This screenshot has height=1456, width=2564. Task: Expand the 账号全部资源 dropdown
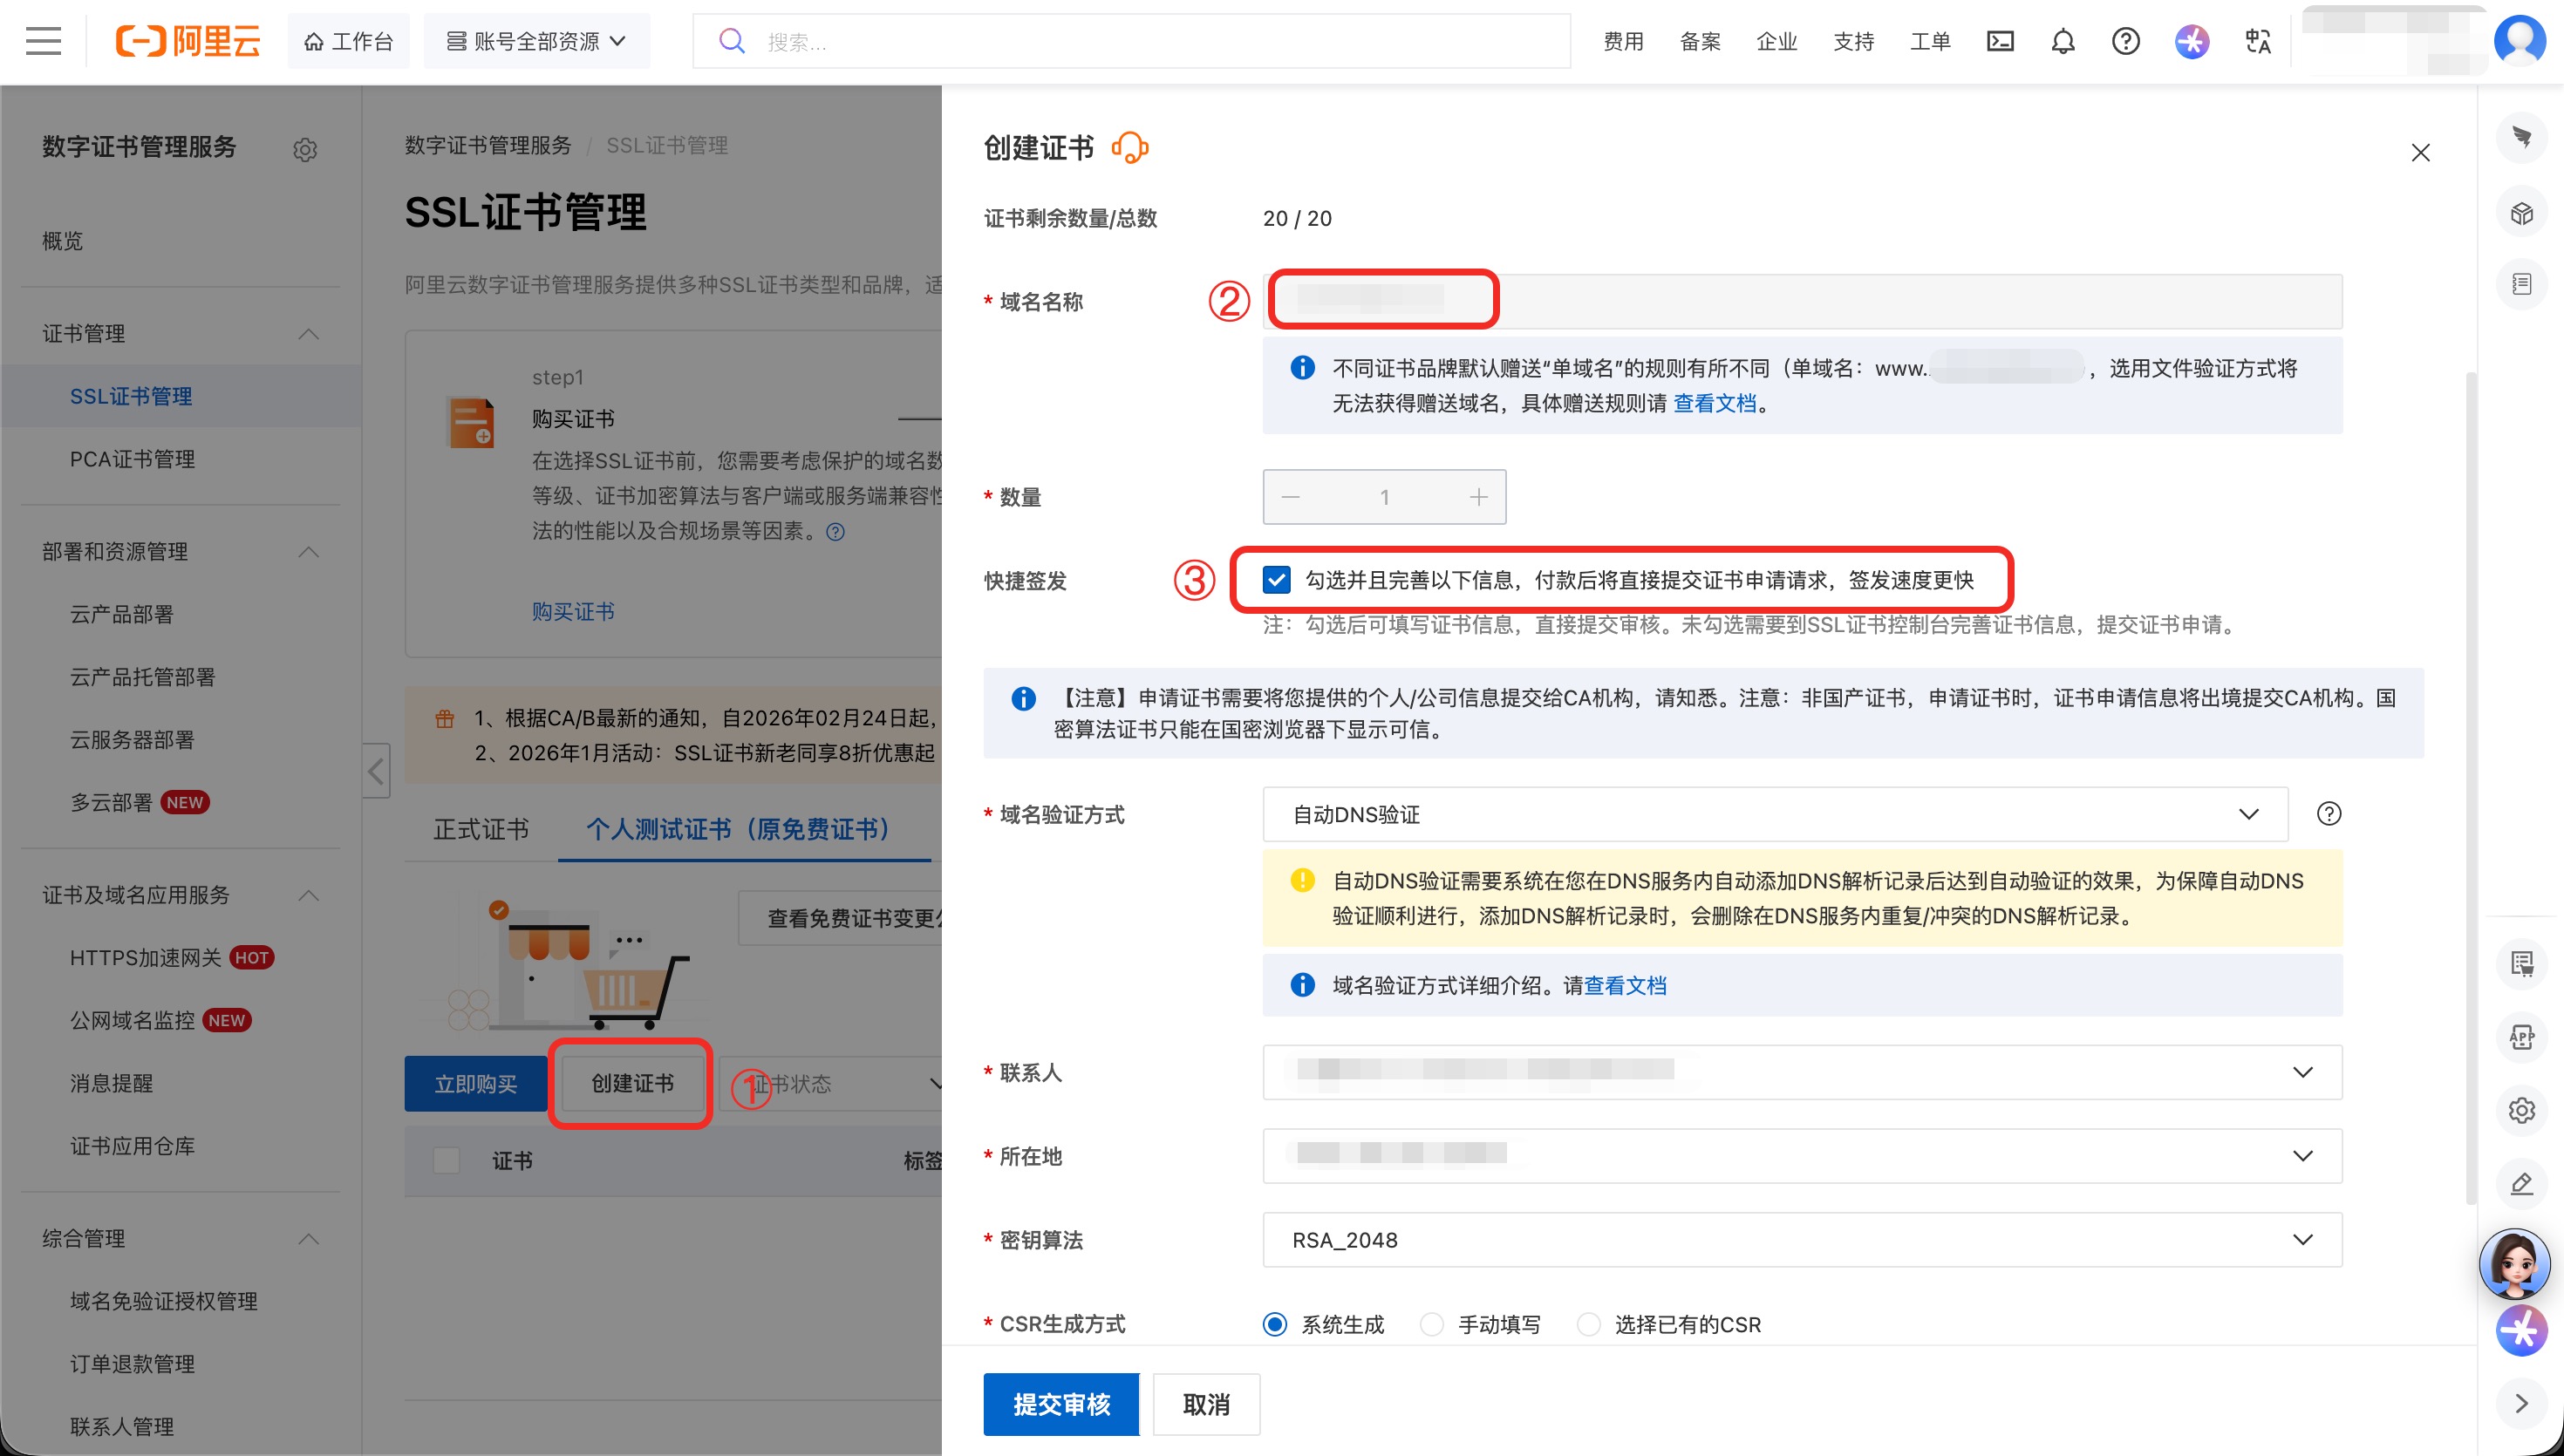(536, 41)
